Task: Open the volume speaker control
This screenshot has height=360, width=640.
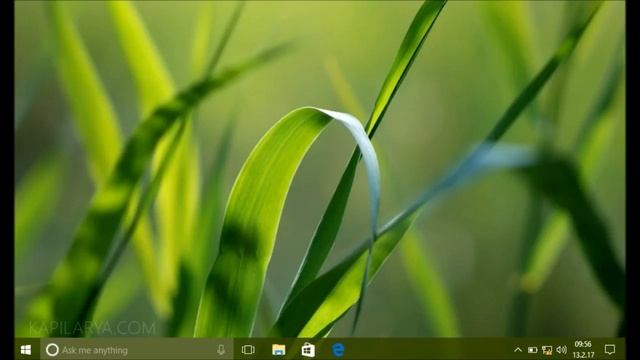Action: 562,350
